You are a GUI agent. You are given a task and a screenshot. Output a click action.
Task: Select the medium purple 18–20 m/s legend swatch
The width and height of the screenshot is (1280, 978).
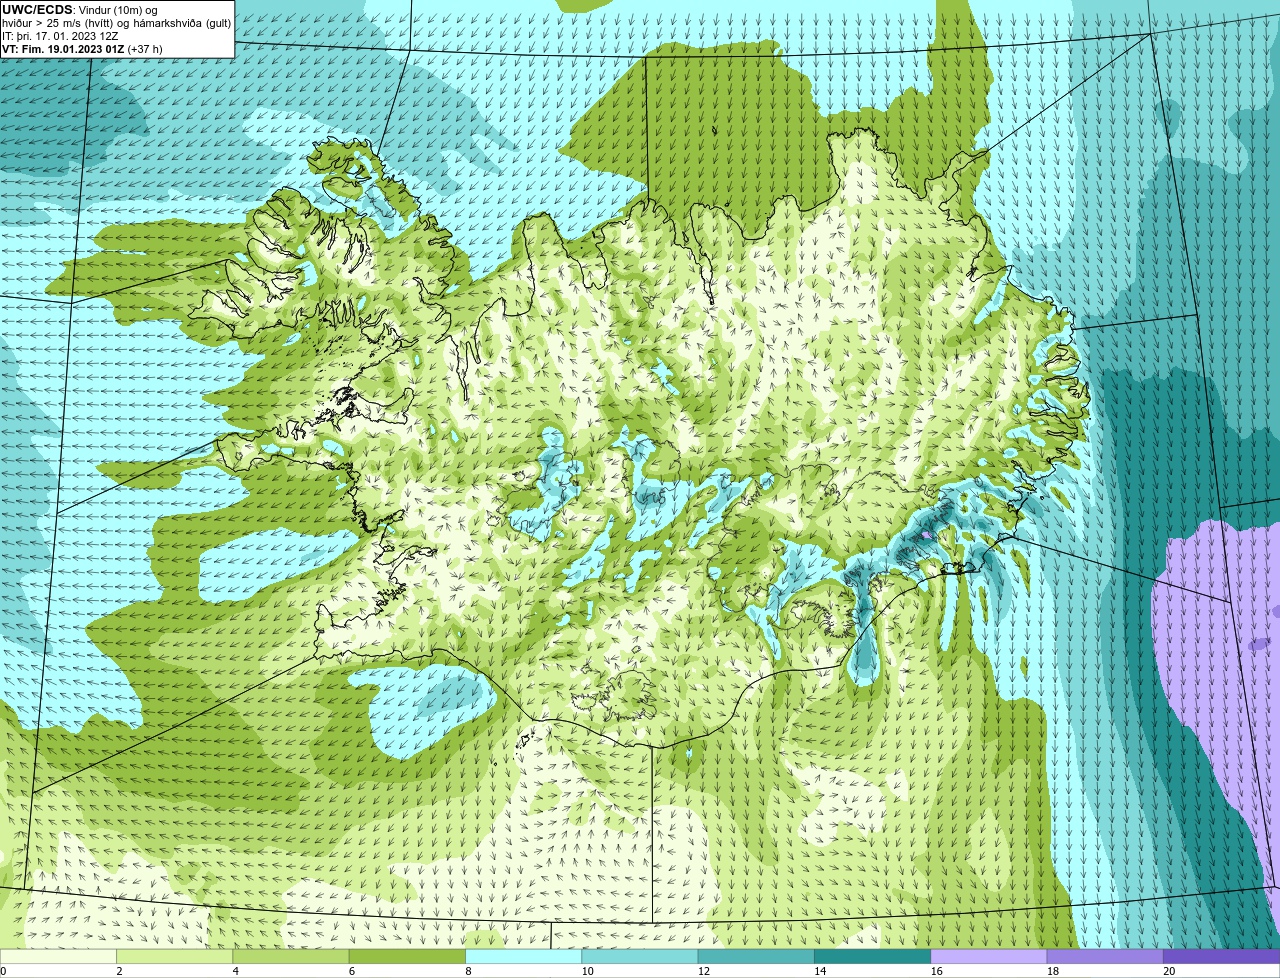point(1105,957)
